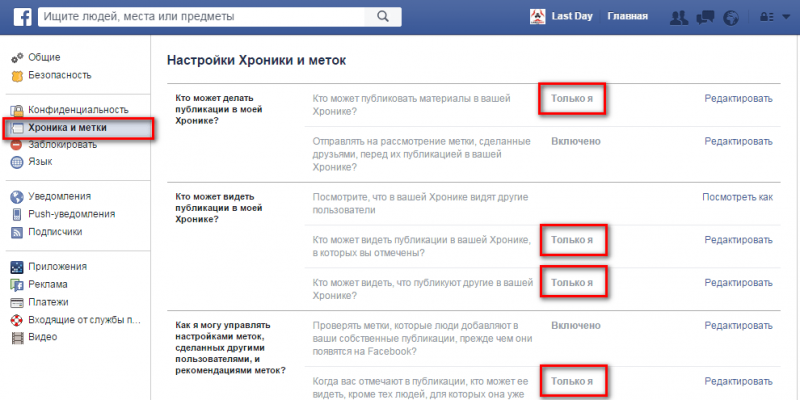Click Кто может публиковать материалы question

(412, 105)
